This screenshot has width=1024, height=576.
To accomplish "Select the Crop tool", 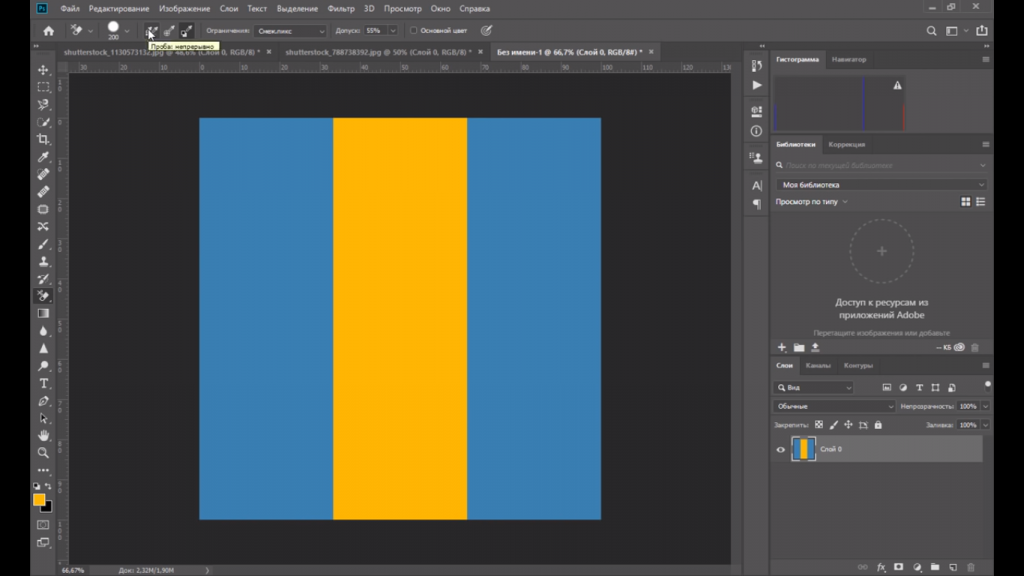I will click(43, 139).
